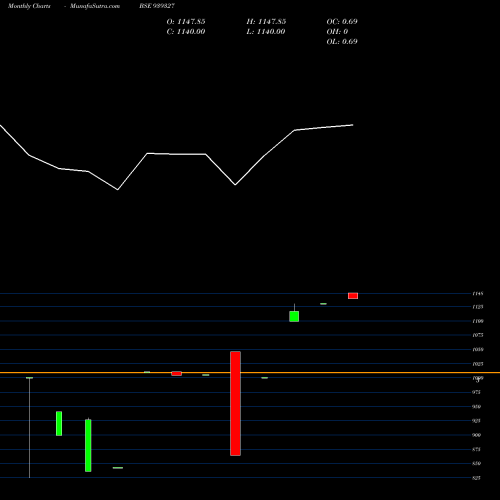Click the 975 price axis label
This screenshot has width=500, height=500.
[476, 392]
